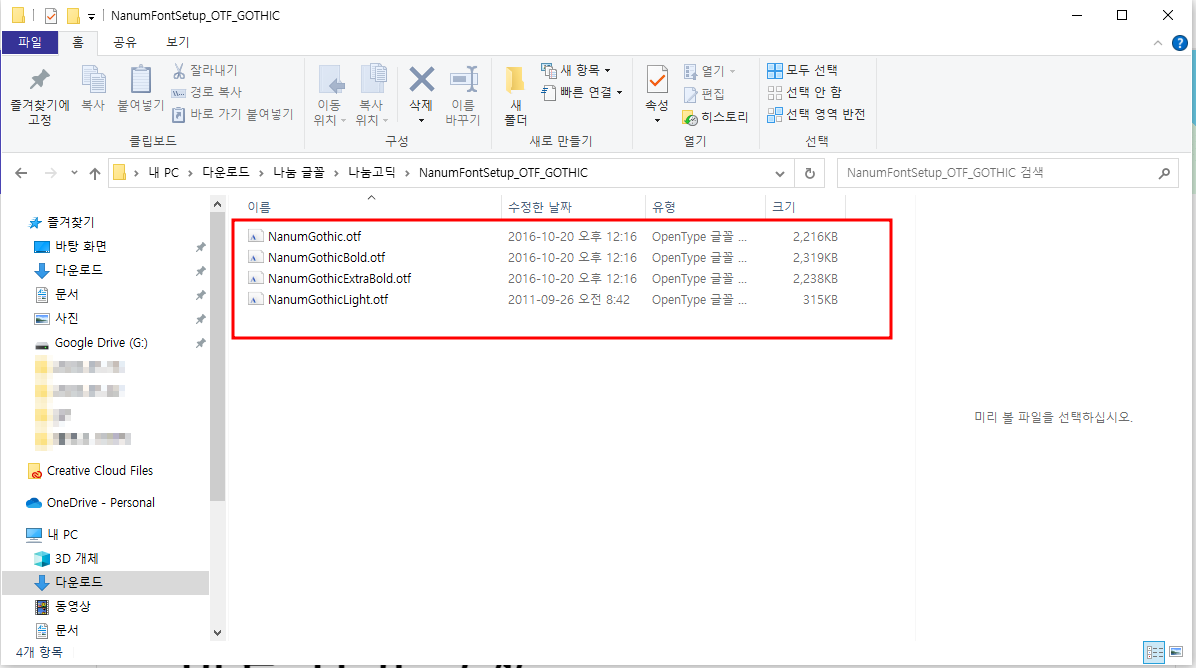The height and width of the screenshot is (668, 1196).
Task: Collapse the ribbon with the chevron
Action: 1158,43
